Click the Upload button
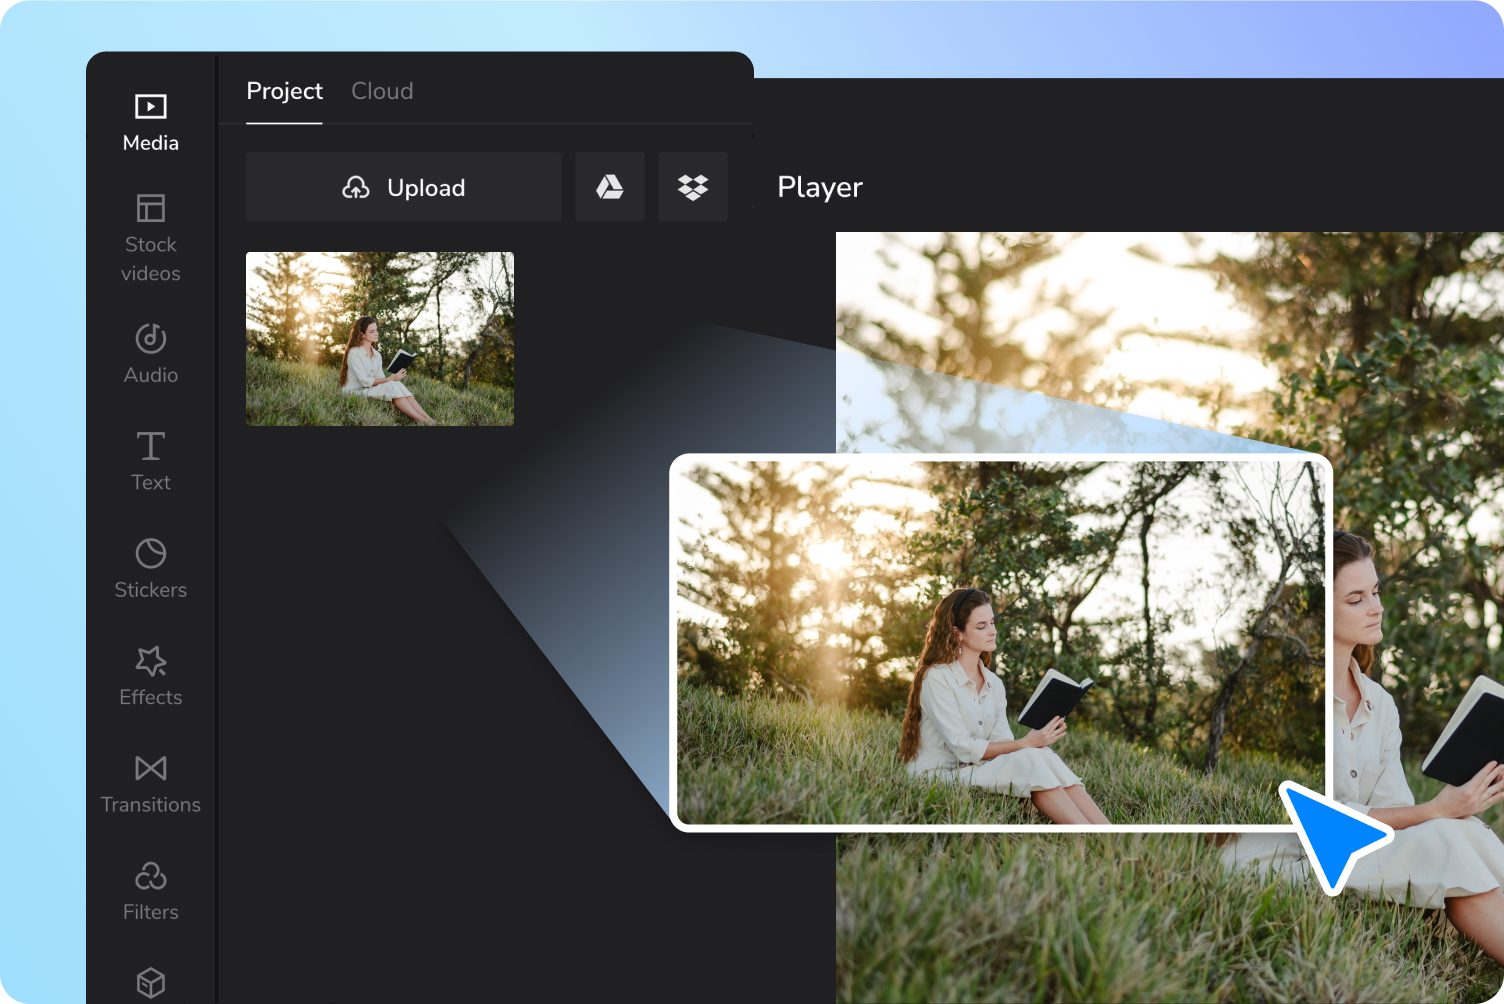 point(404,187)
